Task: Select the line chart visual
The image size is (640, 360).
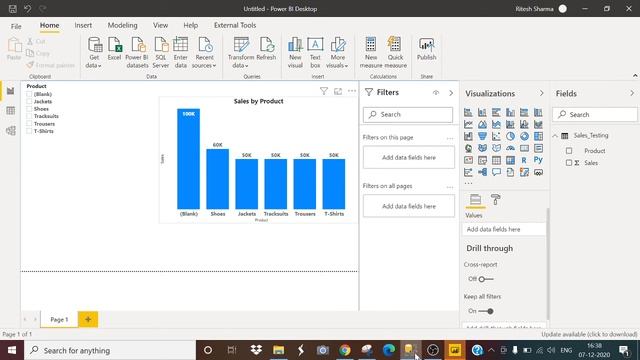Action: (468, 124)
